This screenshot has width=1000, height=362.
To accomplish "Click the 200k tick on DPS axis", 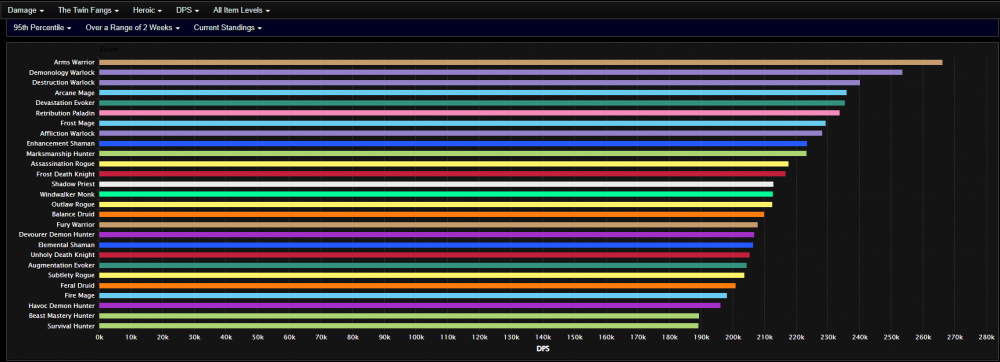I will 732,337.
